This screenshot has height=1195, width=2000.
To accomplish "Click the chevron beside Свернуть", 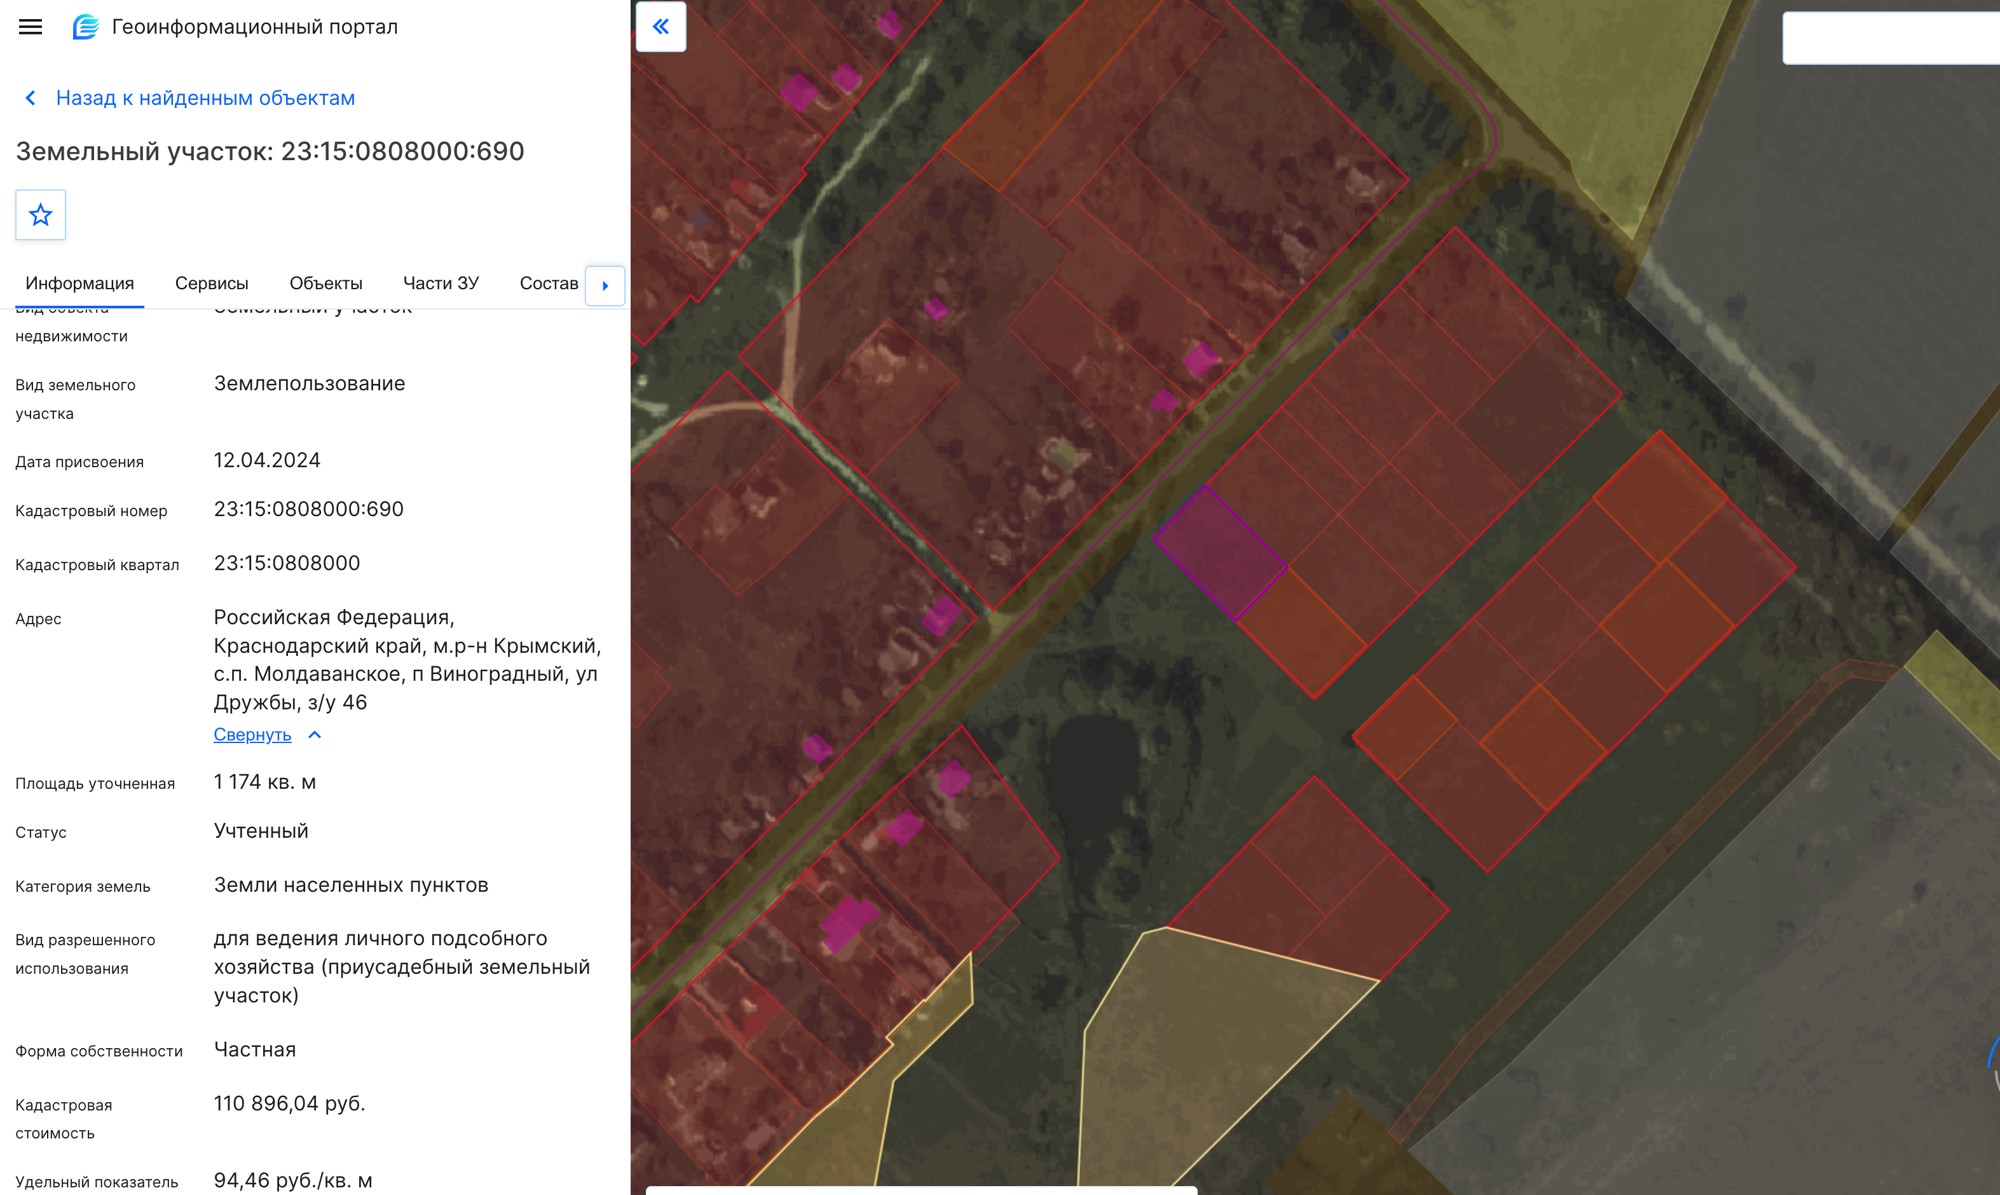I will click(x=315, y=735).
